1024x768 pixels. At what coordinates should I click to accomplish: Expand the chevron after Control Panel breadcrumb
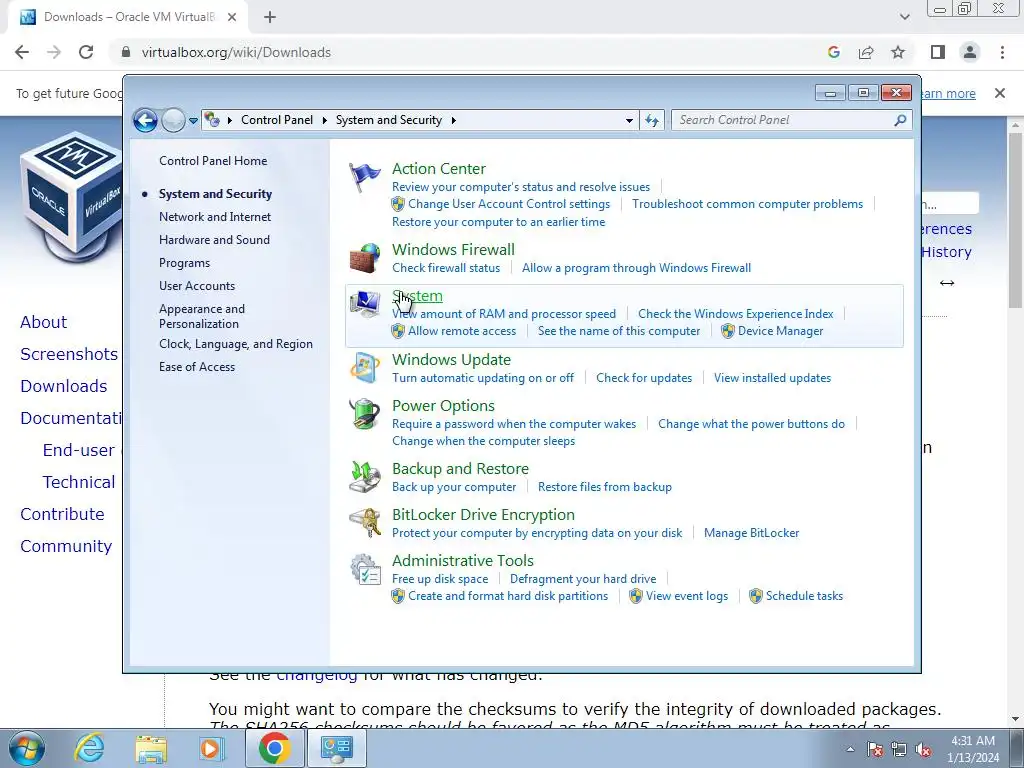click(x=325, y=120)
